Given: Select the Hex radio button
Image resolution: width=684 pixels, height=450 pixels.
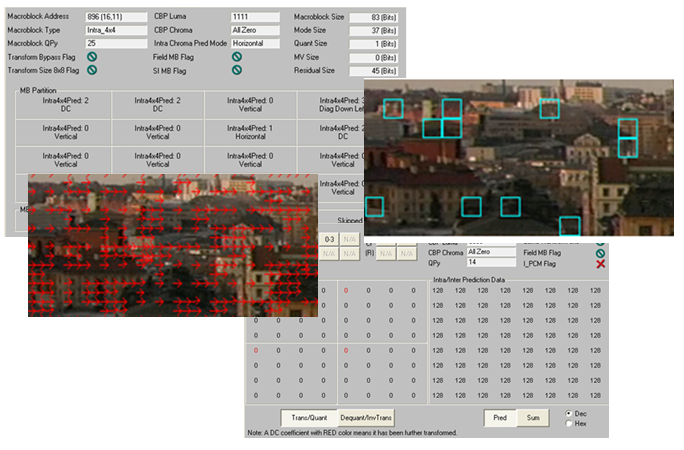Looking at the screenshot, I should (570, 423).
